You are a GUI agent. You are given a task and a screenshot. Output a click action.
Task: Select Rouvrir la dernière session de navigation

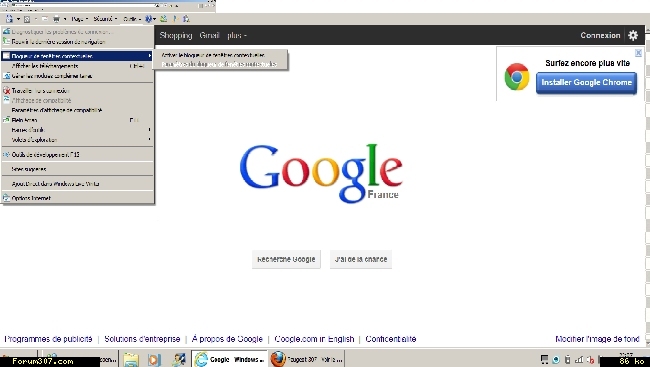coord(78,41)
